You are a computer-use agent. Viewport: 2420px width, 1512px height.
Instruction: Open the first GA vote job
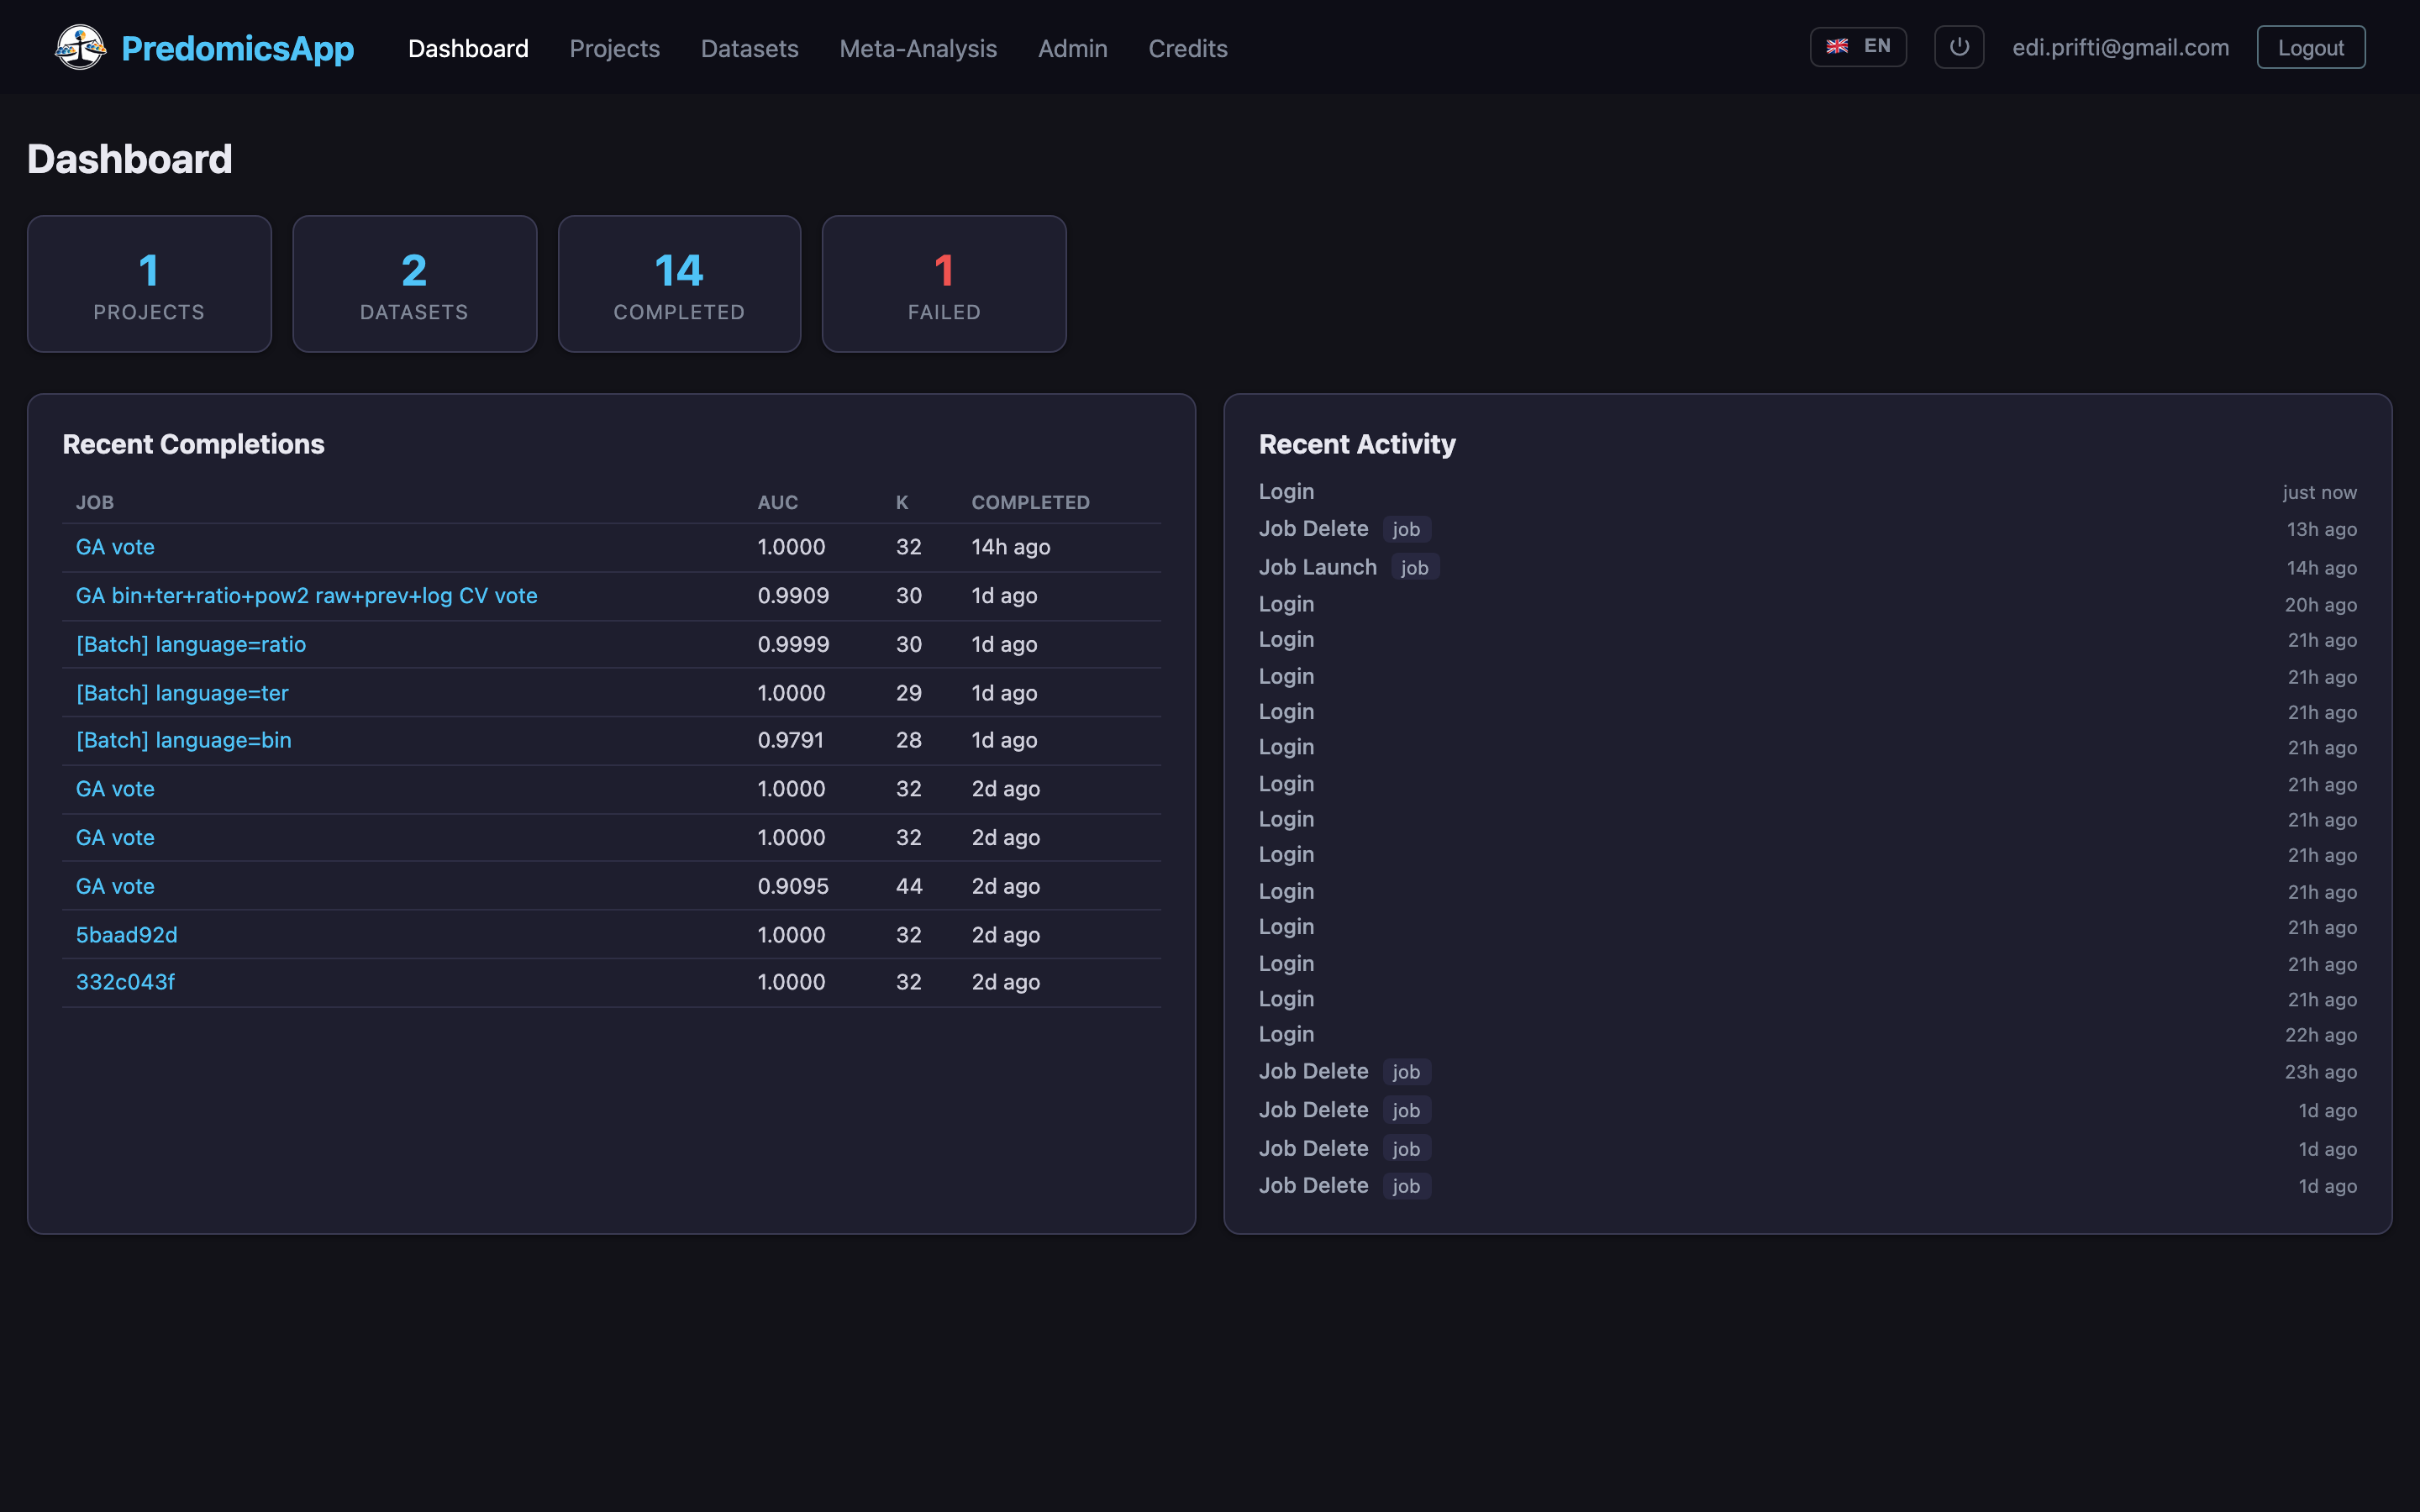(x=115, y=546)
